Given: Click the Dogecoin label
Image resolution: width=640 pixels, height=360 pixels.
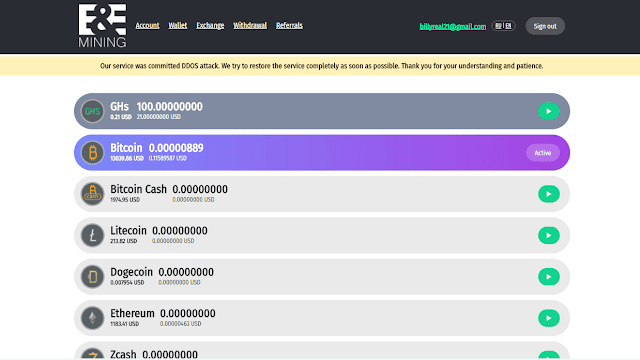Looking at the screenshot, I should click(x=131, y=272).
